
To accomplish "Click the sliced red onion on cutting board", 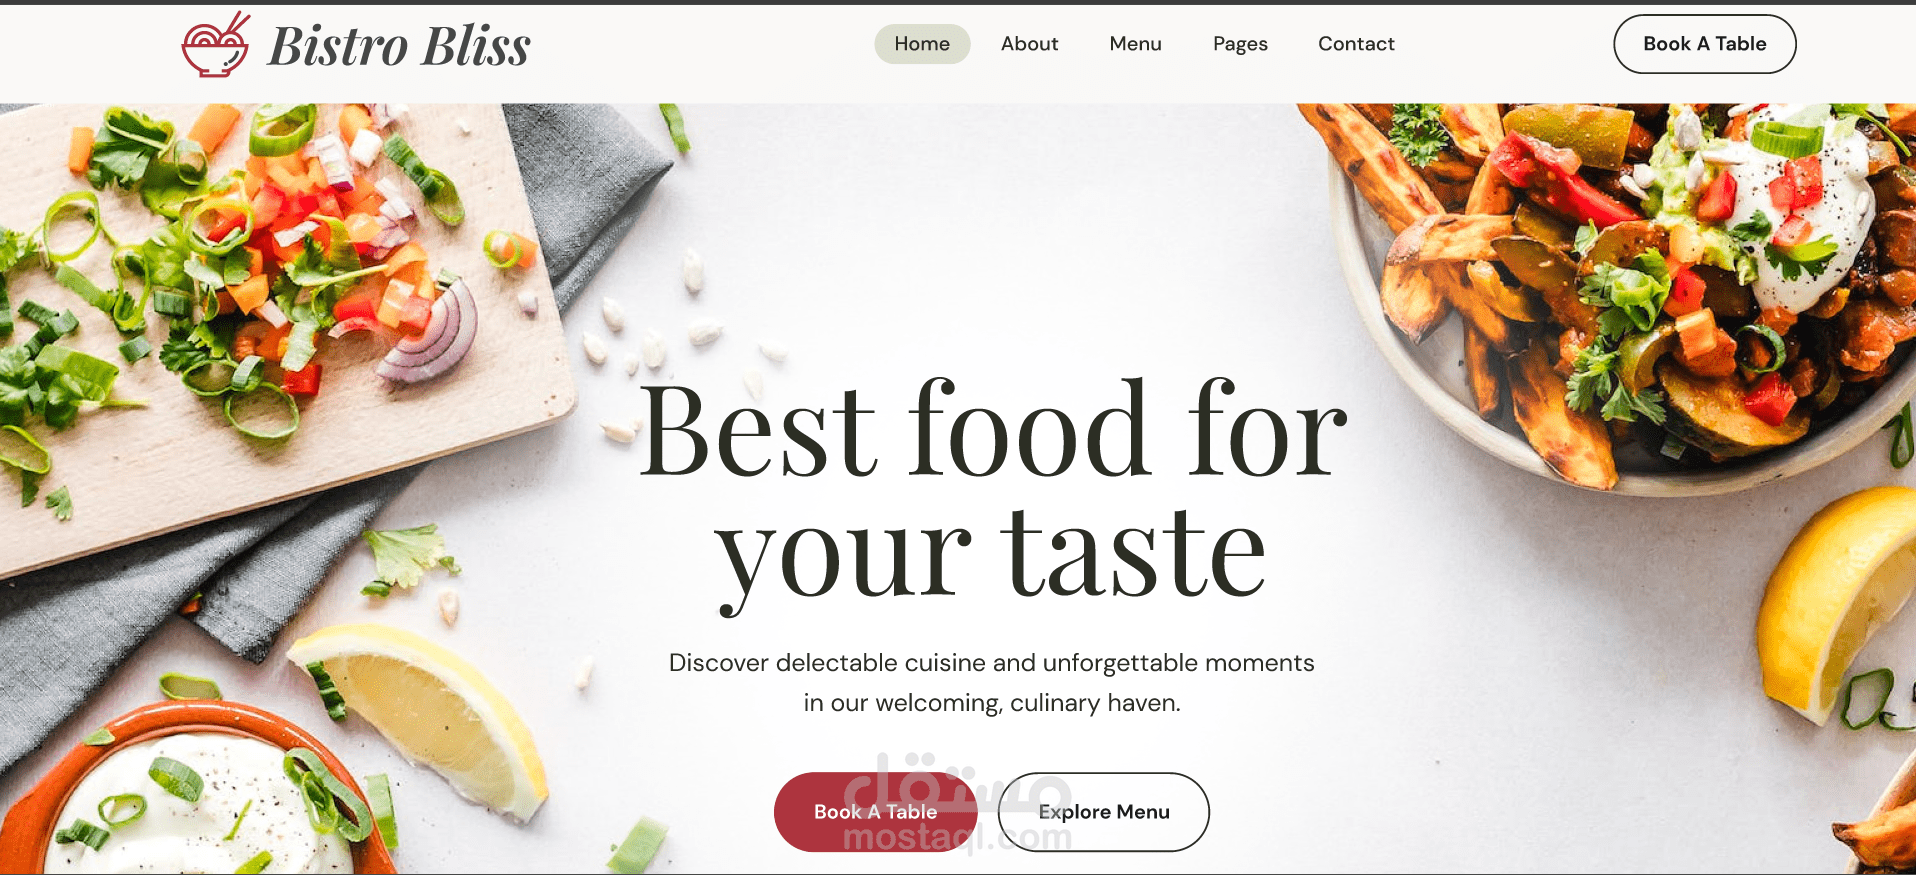I will (432, 335).
